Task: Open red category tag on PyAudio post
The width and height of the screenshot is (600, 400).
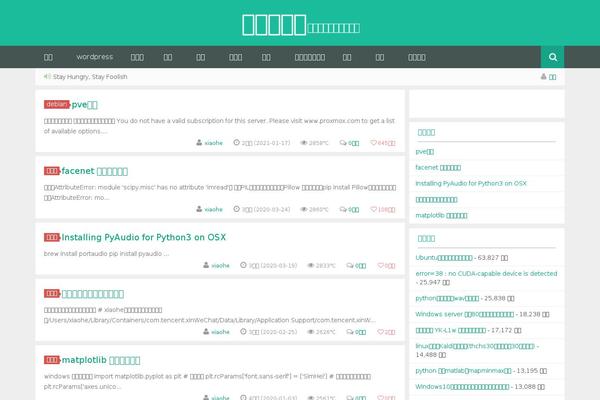Action: point(52,237)
